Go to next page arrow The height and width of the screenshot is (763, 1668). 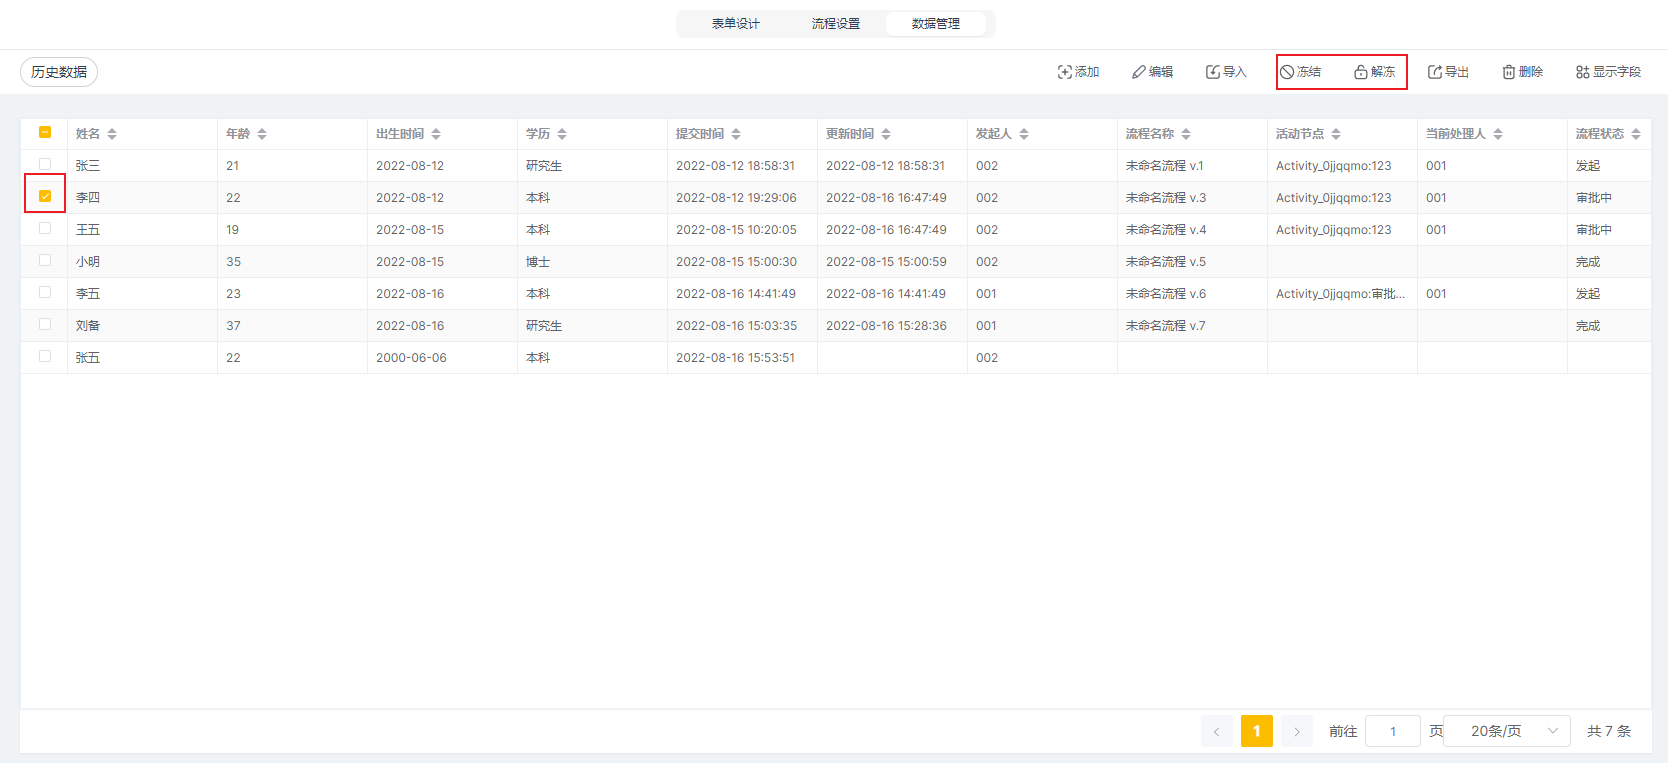tap(1297, 731)
